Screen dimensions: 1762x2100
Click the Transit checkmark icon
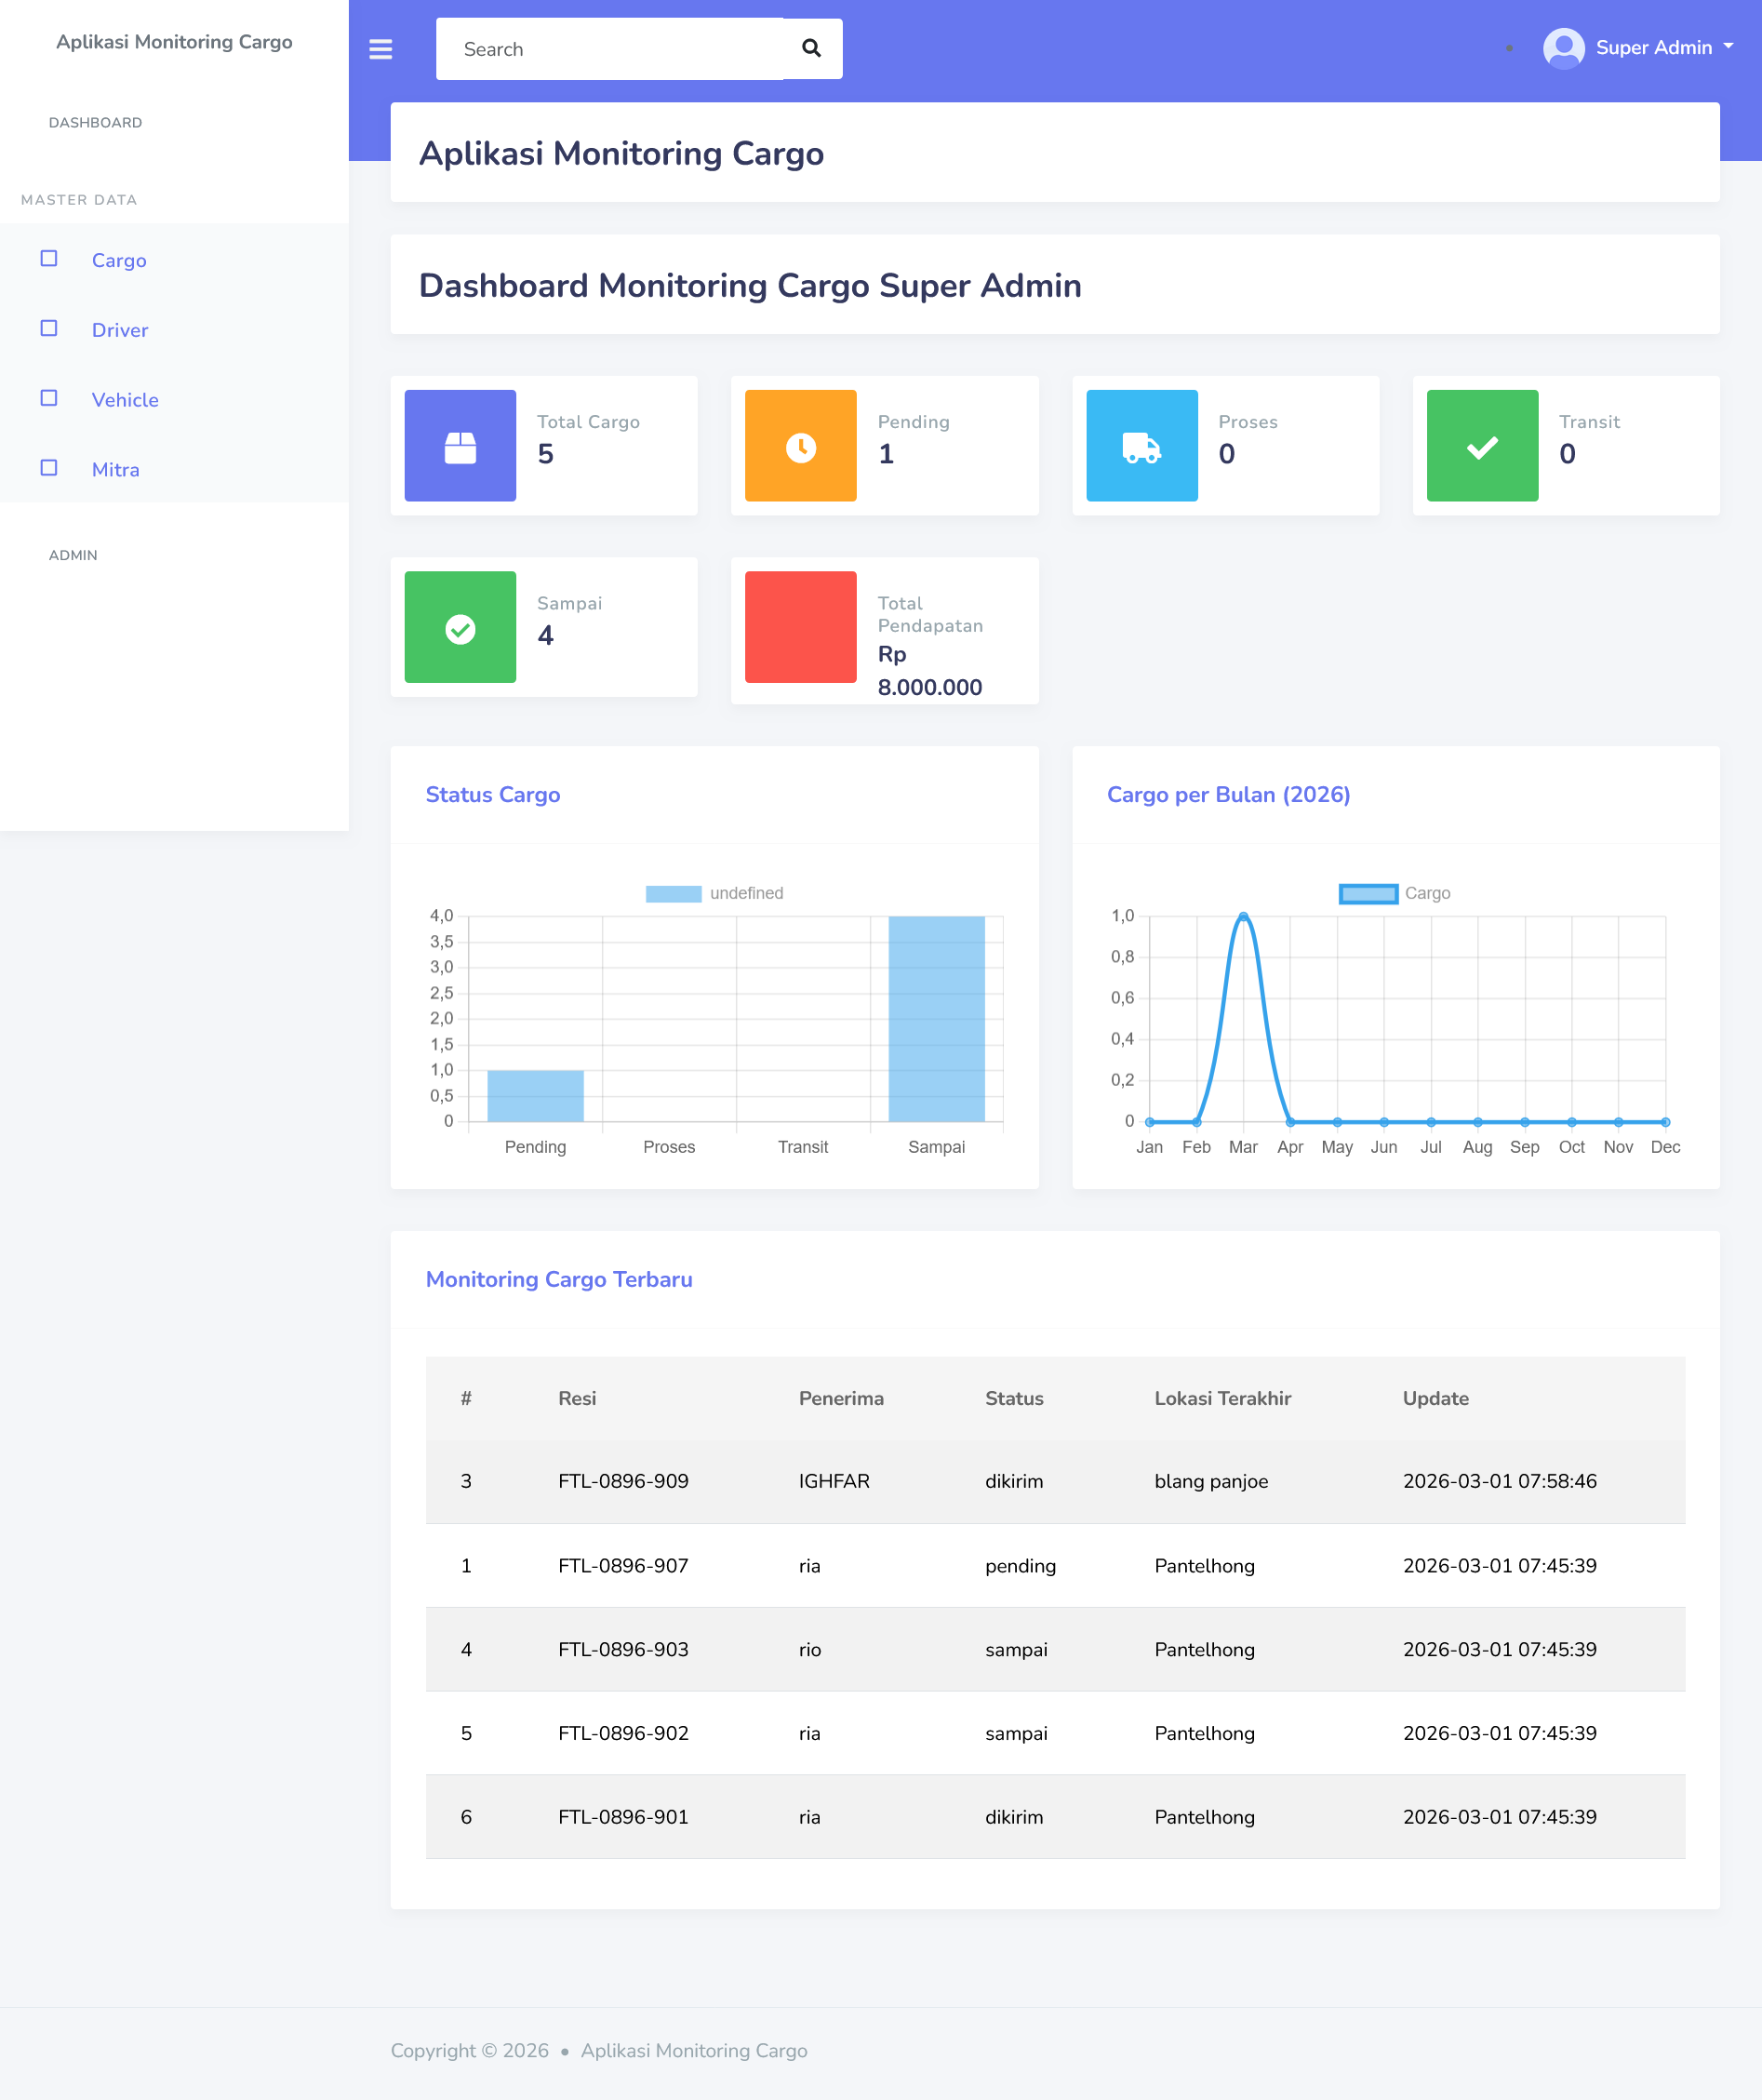(x=1481, y=446)
